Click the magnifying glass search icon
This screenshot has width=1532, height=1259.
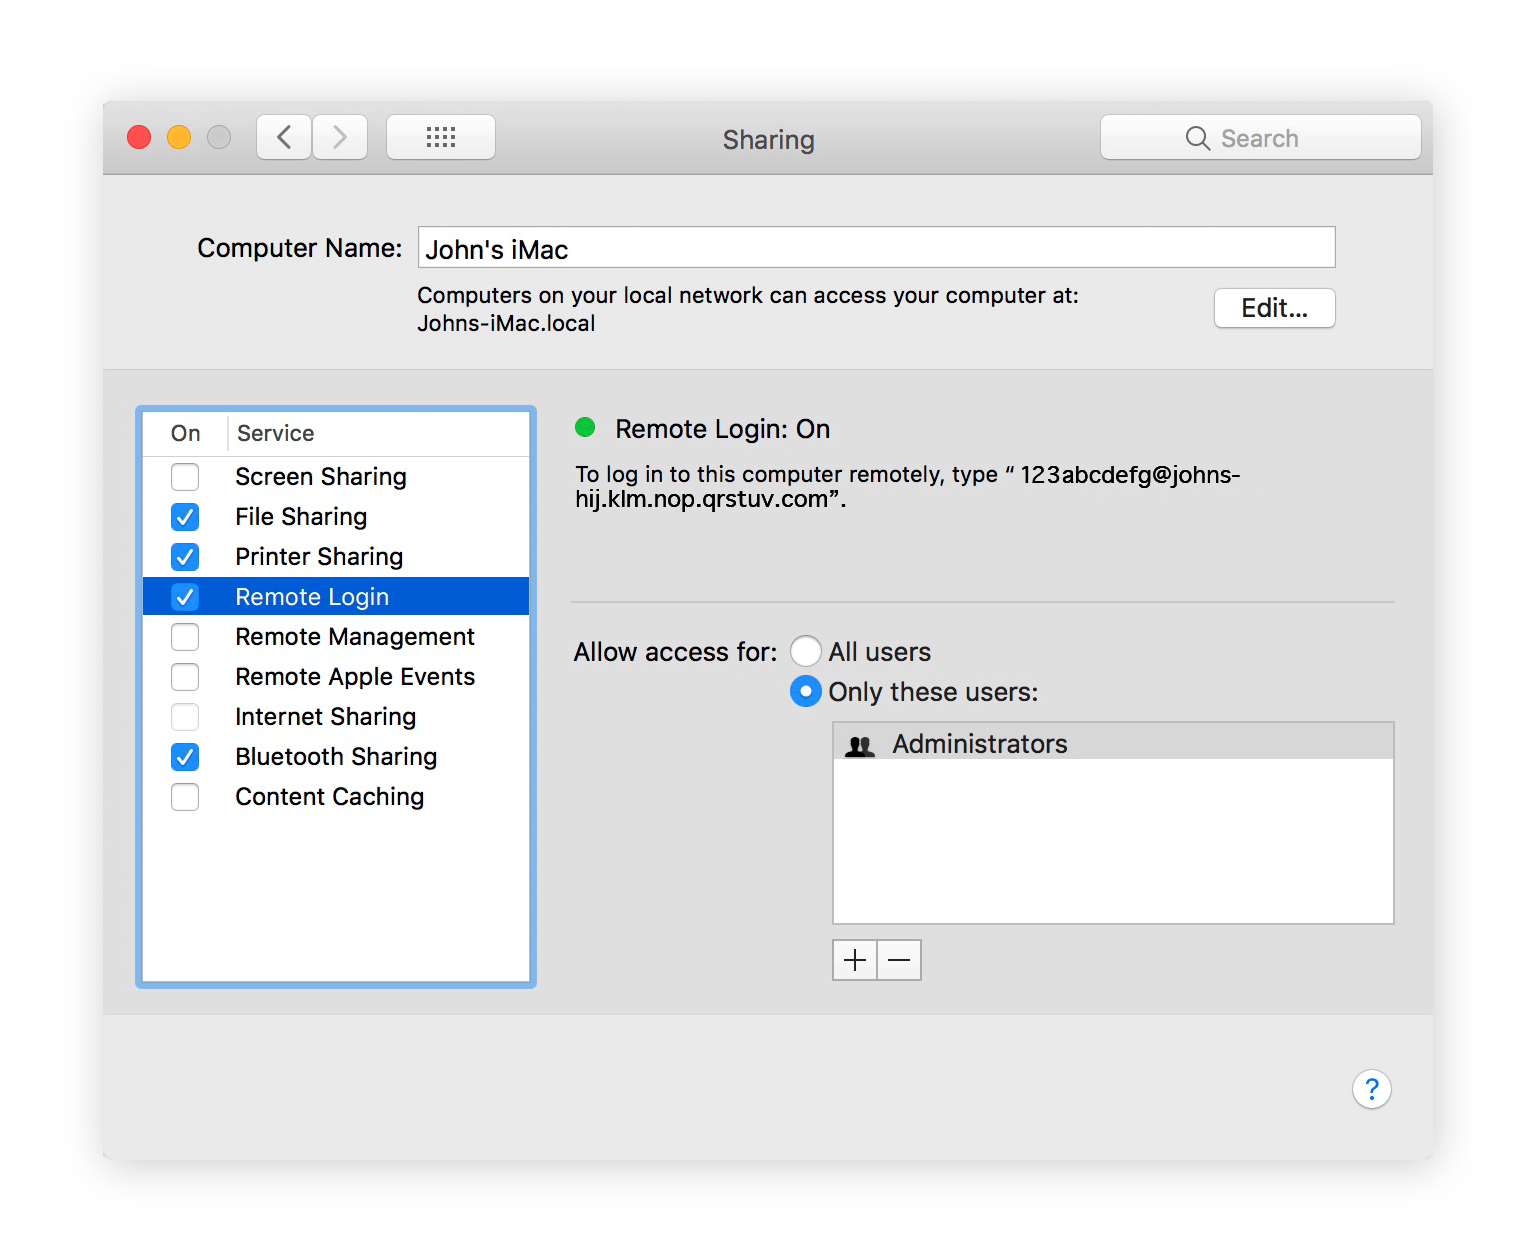pyautogui.click(x=1197, y=138)
